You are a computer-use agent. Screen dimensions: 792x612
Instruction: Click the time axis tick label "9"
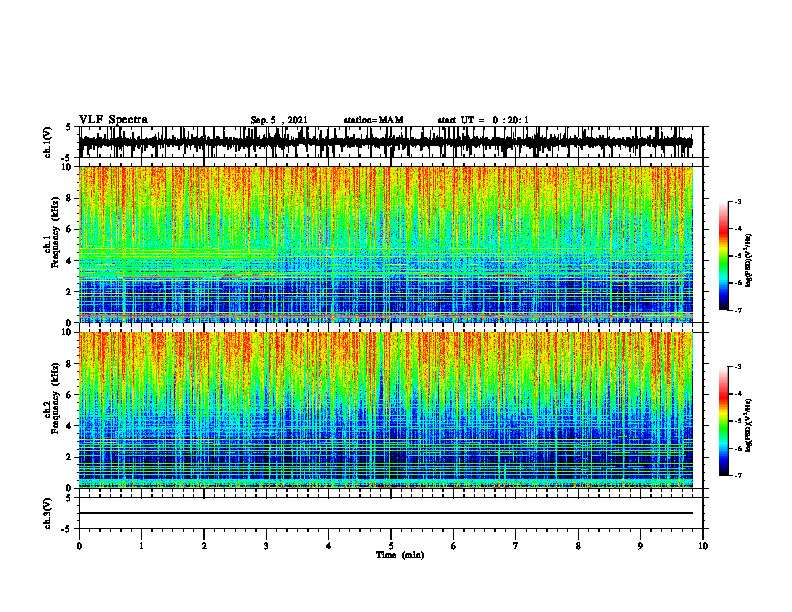640,546
